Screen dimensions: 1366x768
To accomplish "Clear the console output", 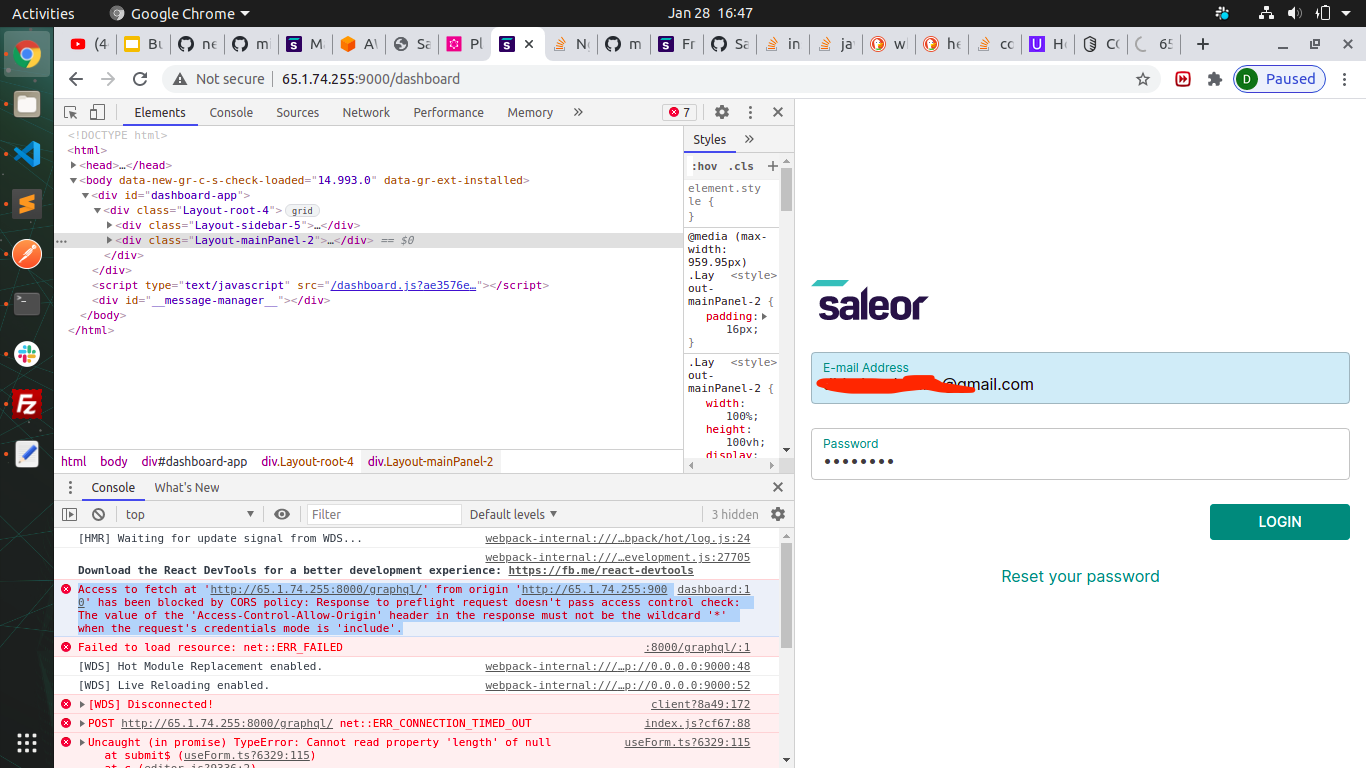I will point(98,514).
